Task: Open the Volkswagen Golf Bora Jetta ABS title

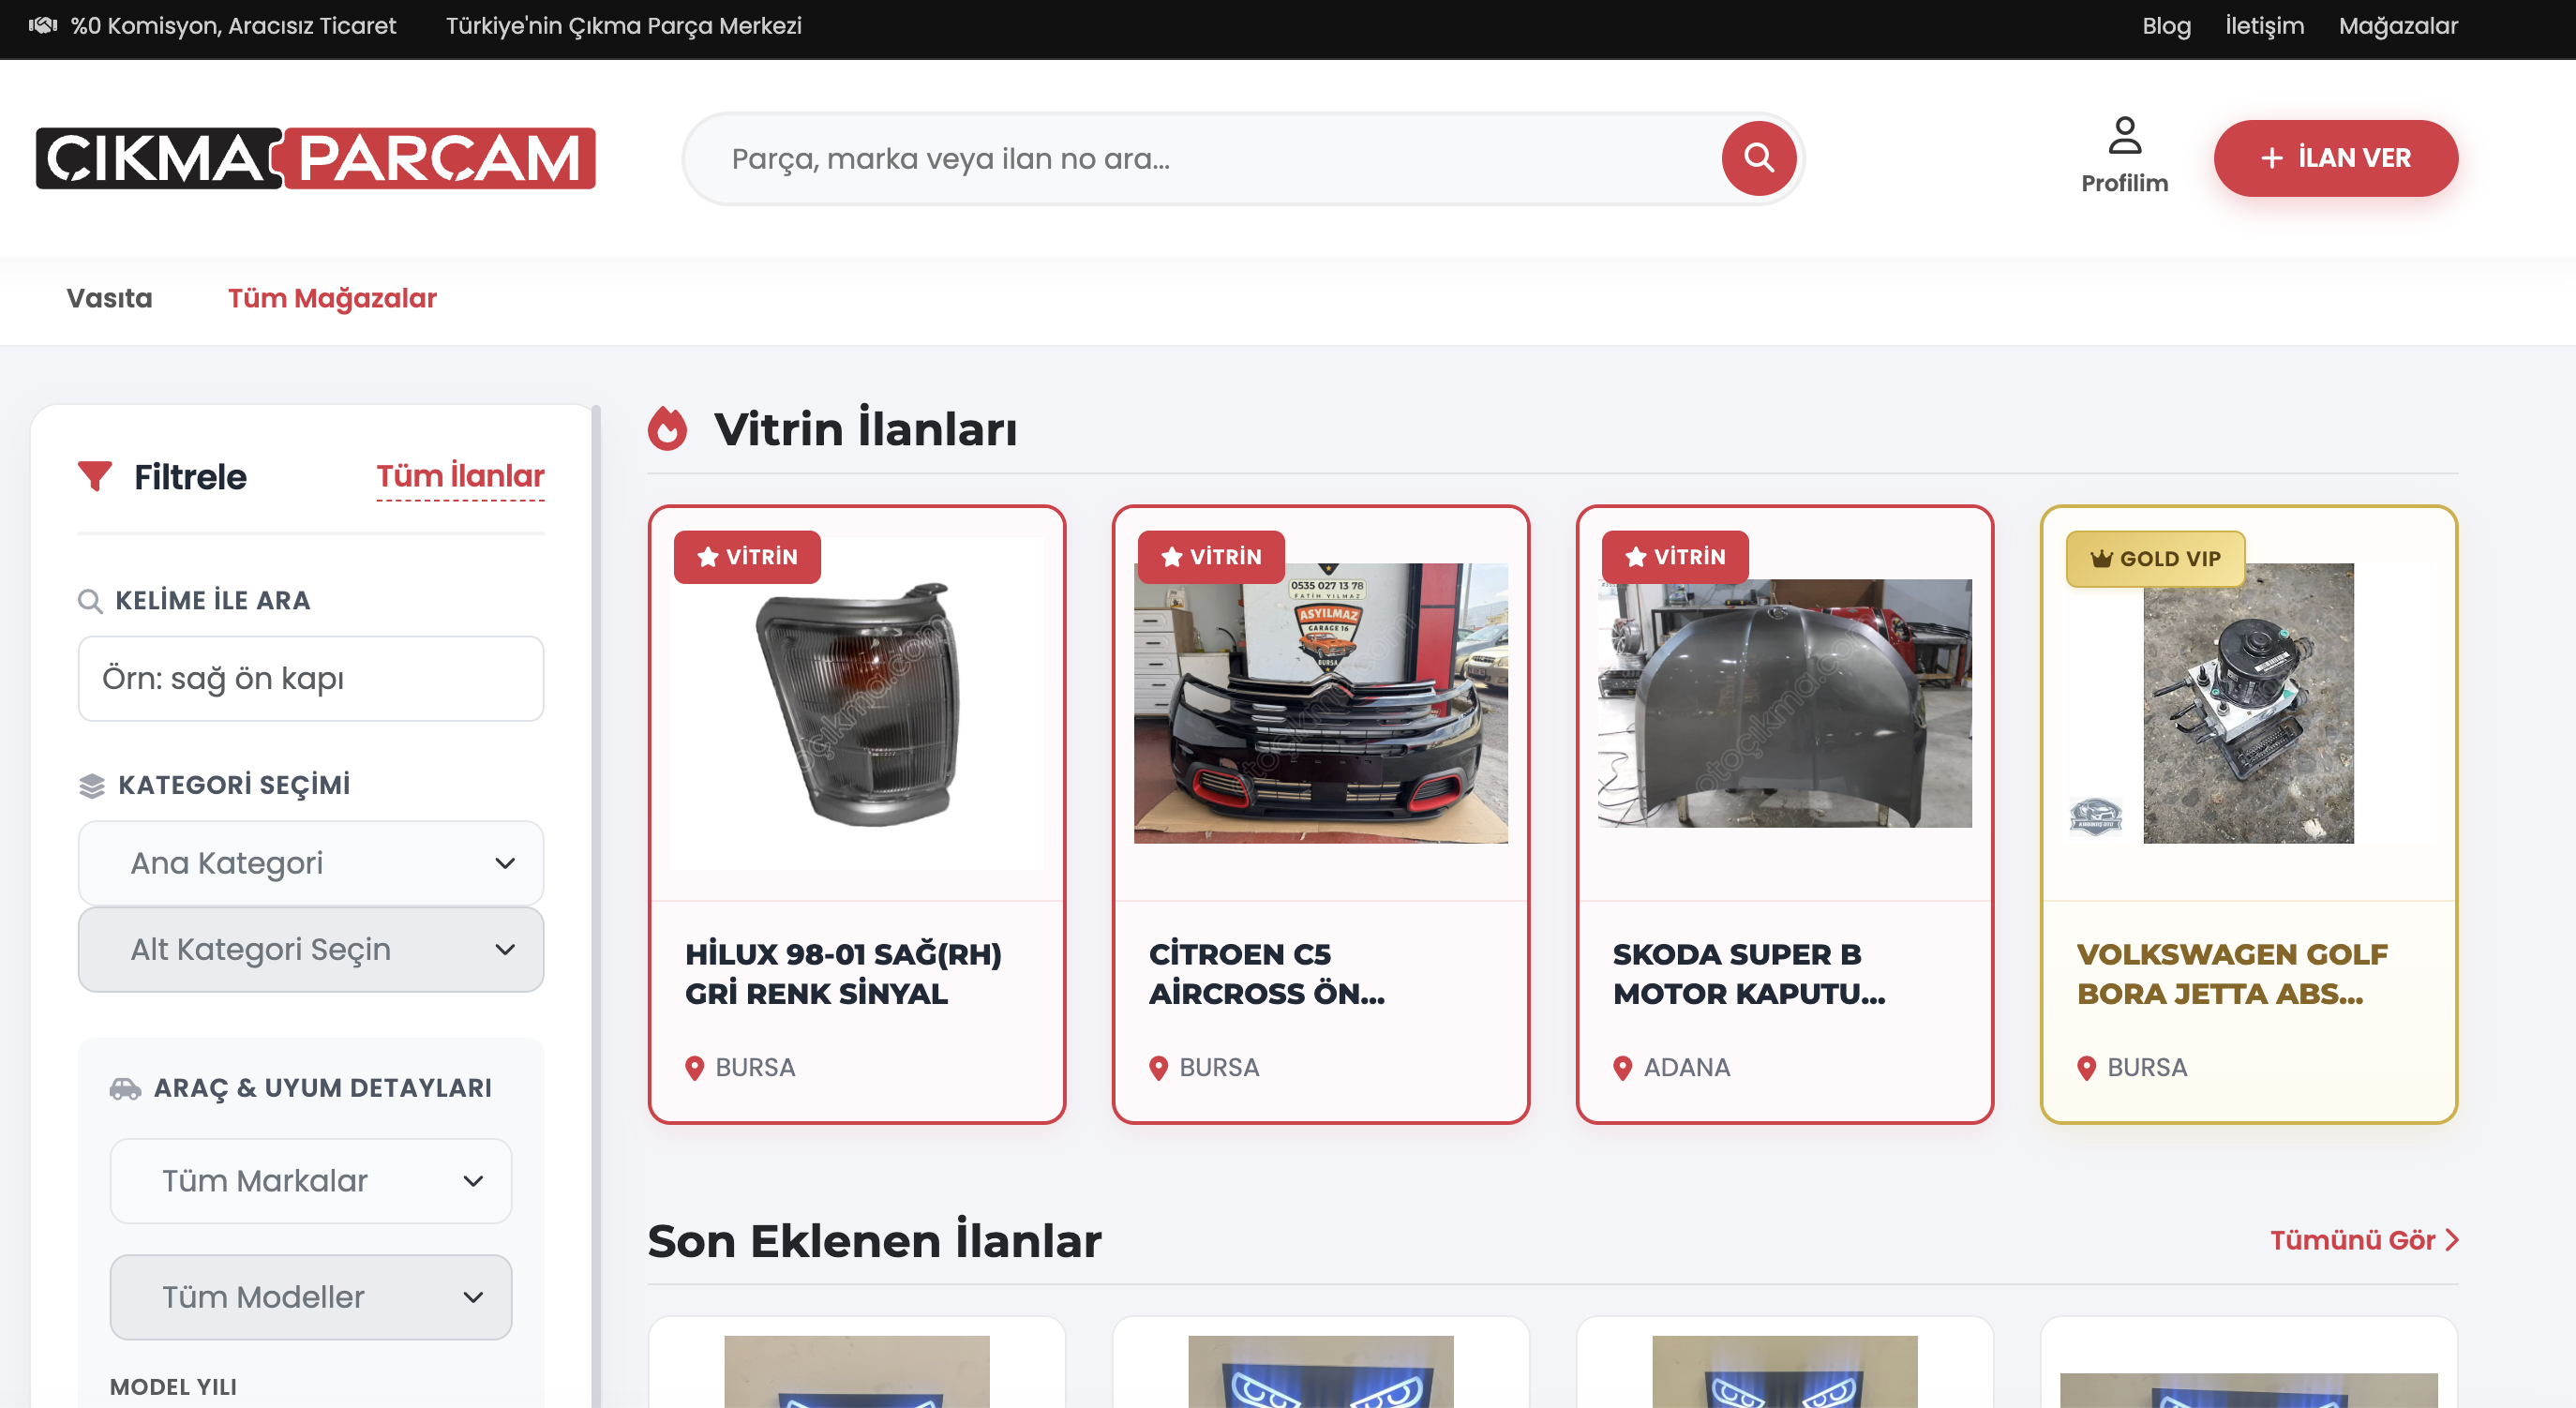Action: click(2232, 973)
